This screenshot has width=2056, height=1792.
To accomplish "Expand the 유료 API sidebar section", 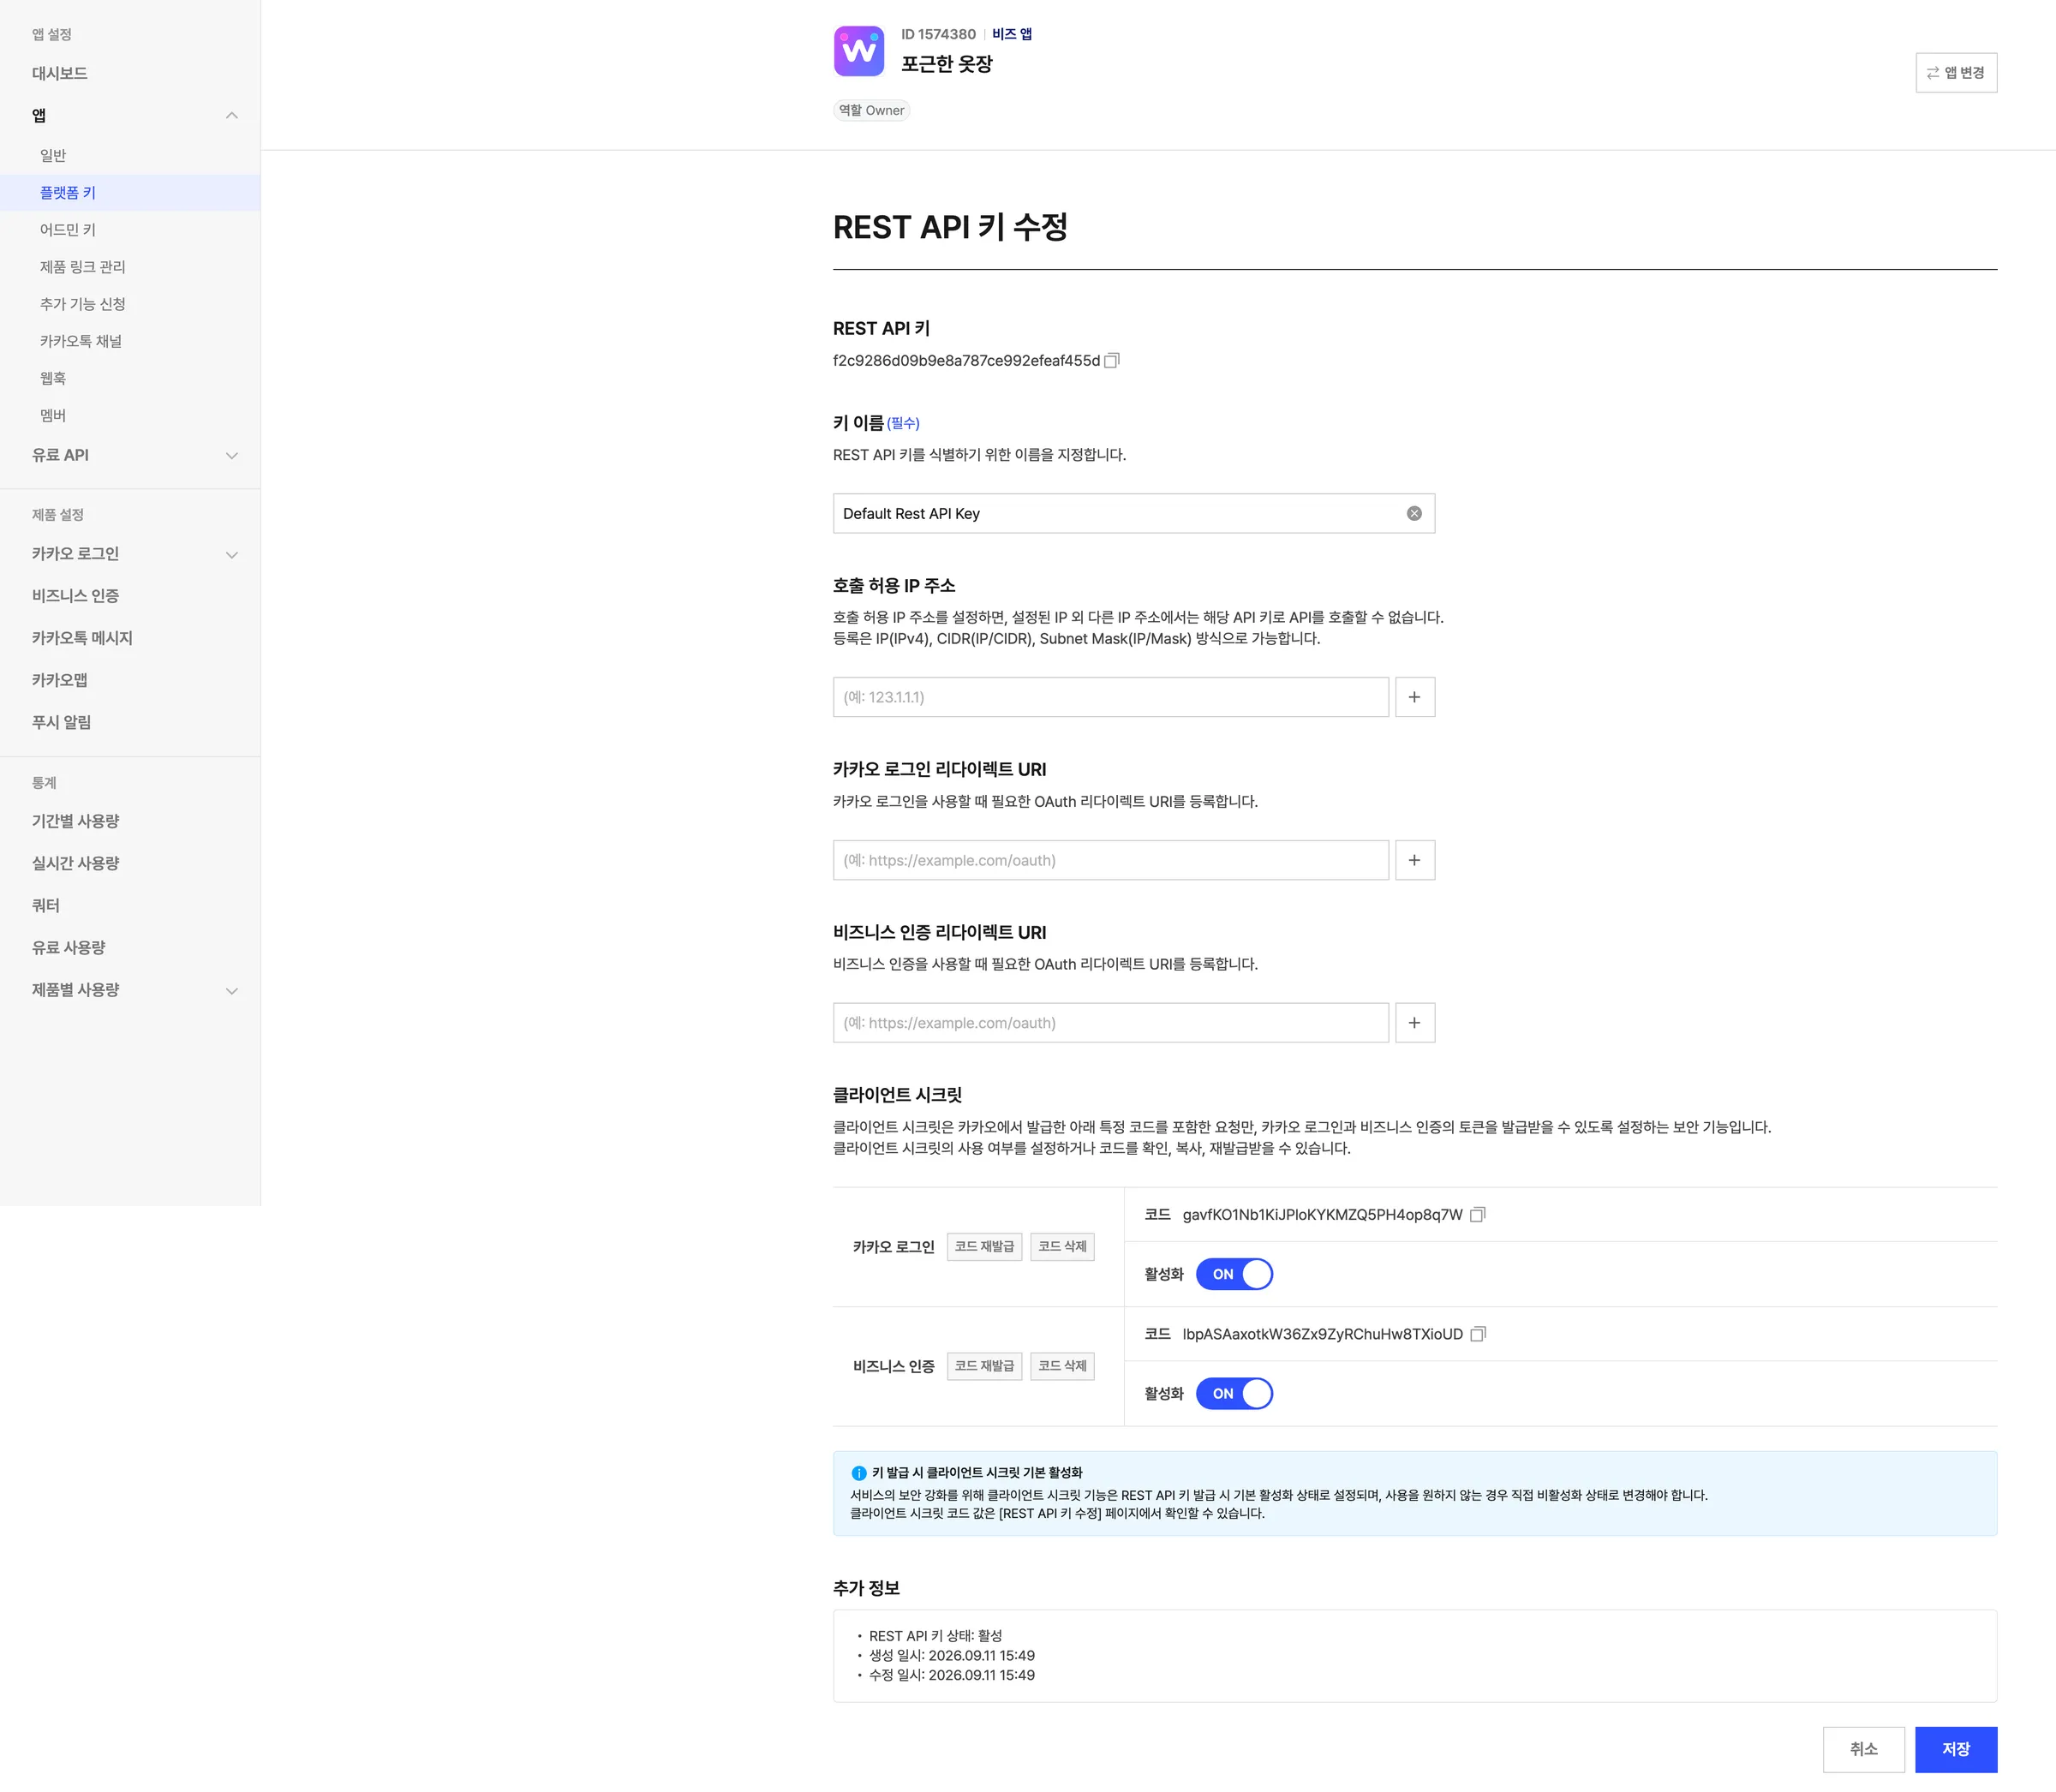I will (232, 455).
